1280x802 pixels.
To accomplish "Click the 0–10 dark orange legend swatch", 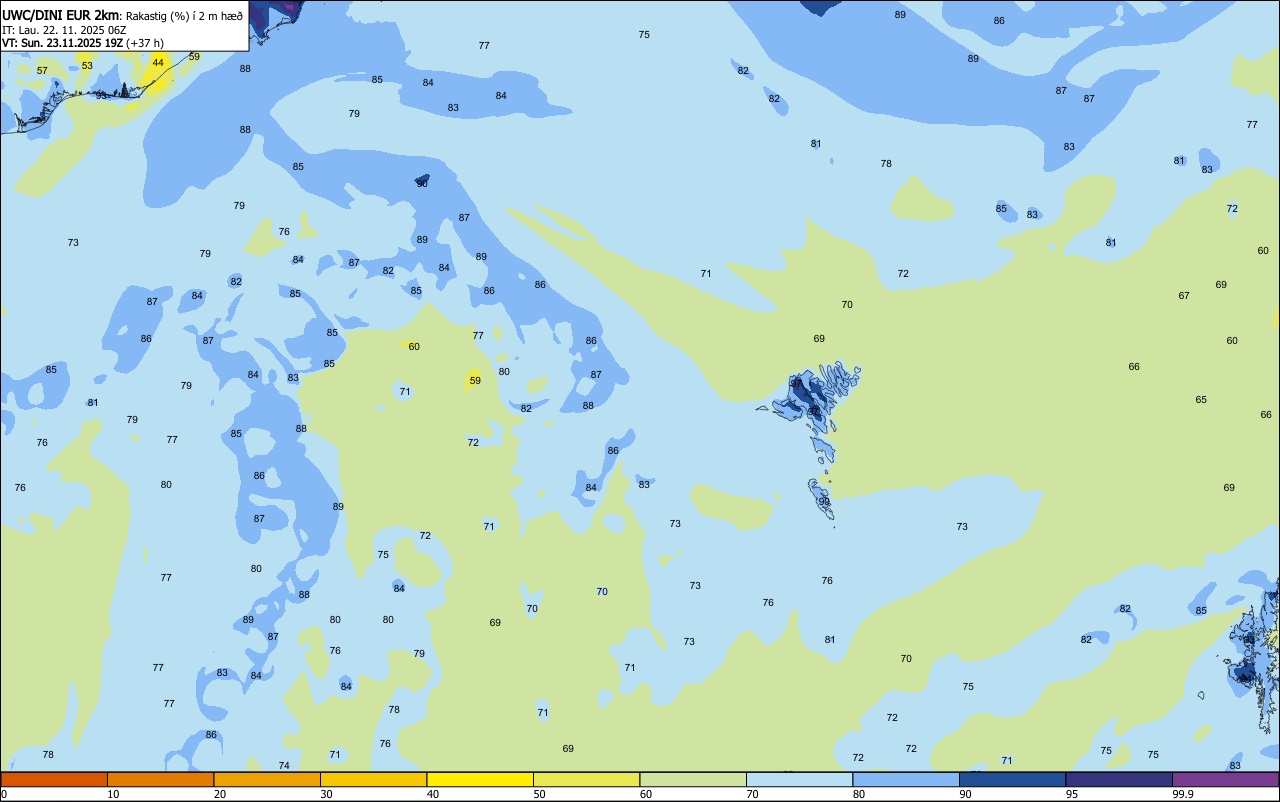I will tap(54, 779).
